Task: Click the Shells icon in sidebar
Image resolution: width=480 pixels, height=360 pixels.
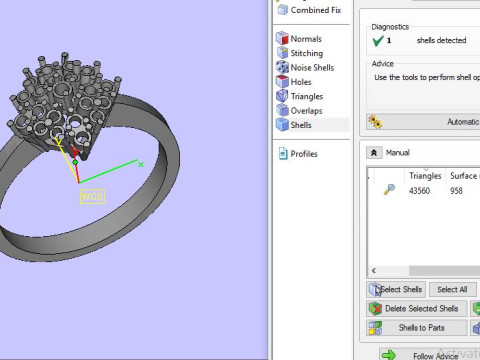Action: point(282,125)
